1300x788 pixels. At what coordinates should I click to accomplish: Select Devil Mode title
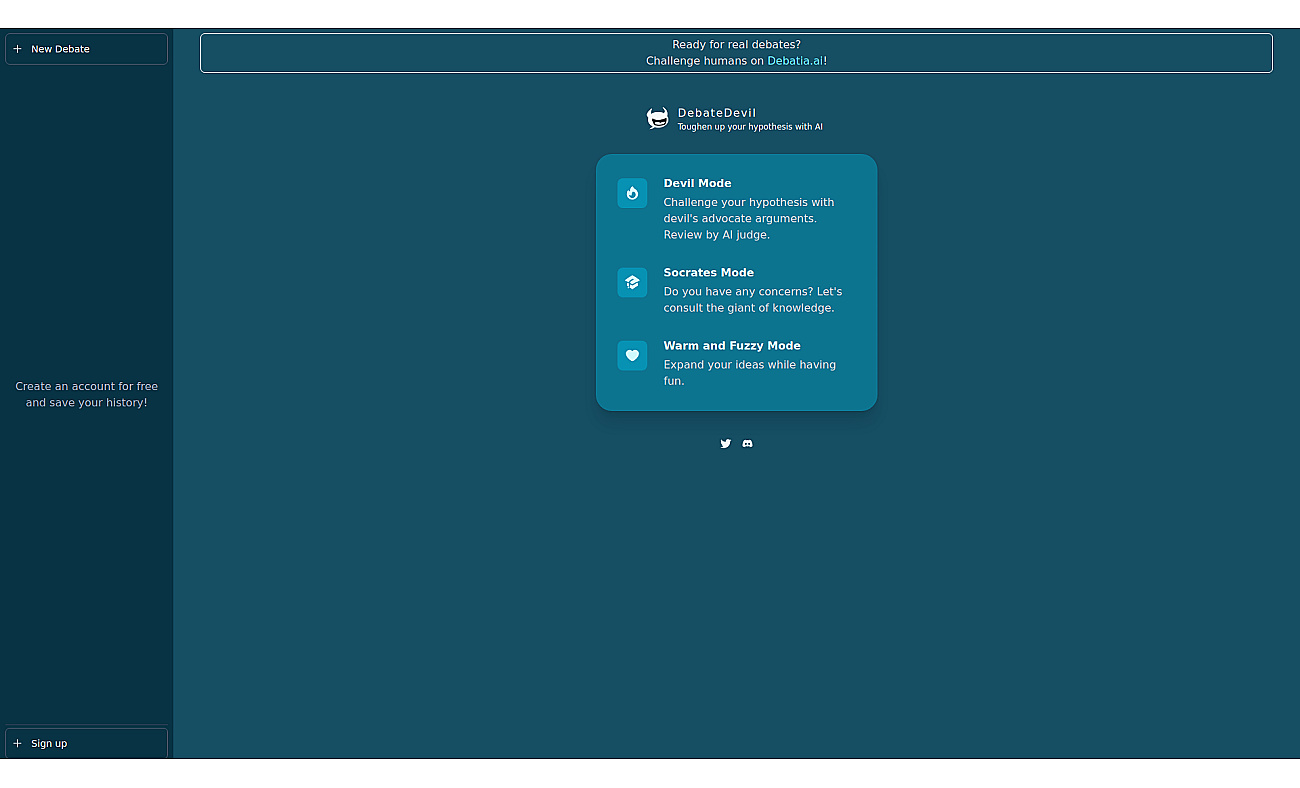697,183
